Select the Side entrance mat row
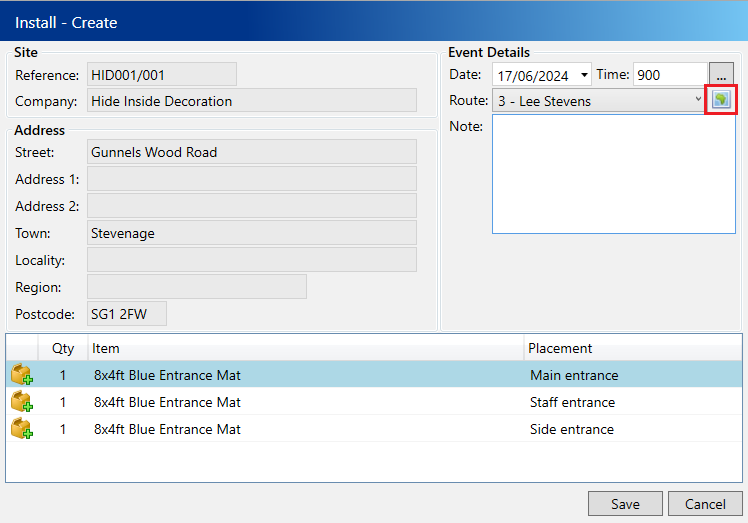The width and height of the screenshot is (748, 523). pyautogui.click(x=300, y=430)
